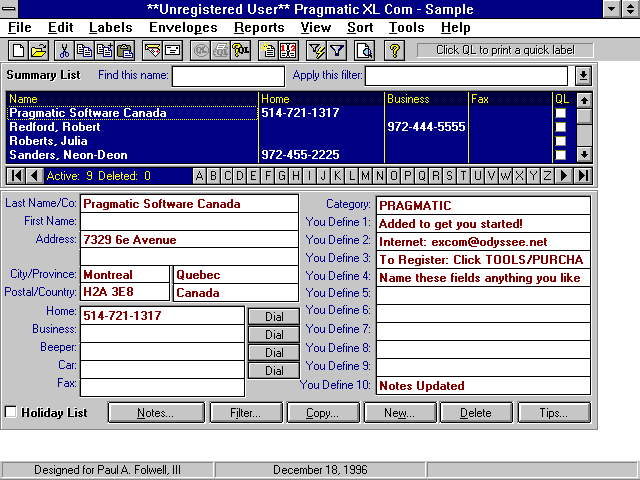Expand the Apply this filter dropdown arrow

584,76
